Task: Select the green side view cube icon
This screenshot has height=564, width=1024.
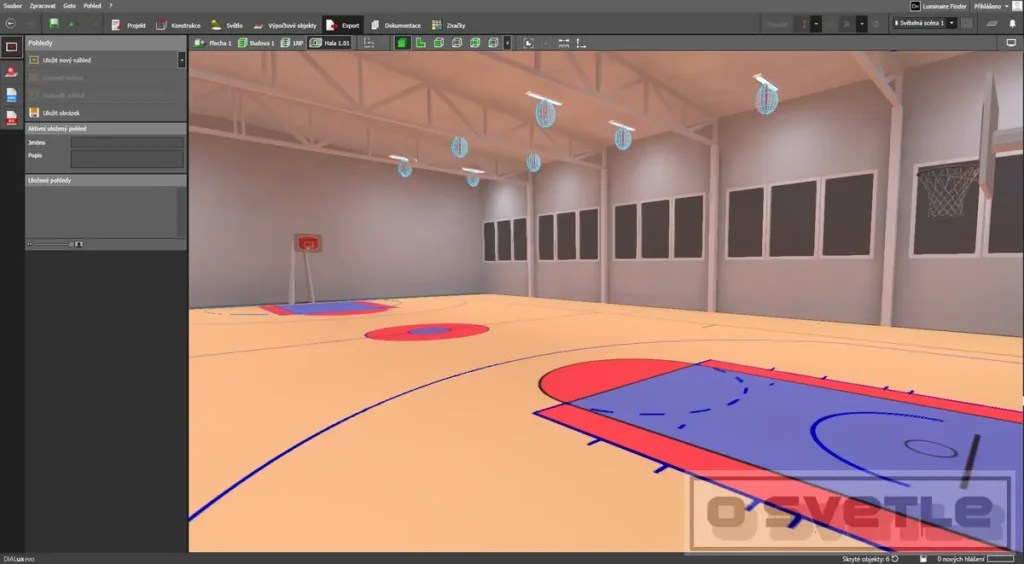Action: [475, 43]
